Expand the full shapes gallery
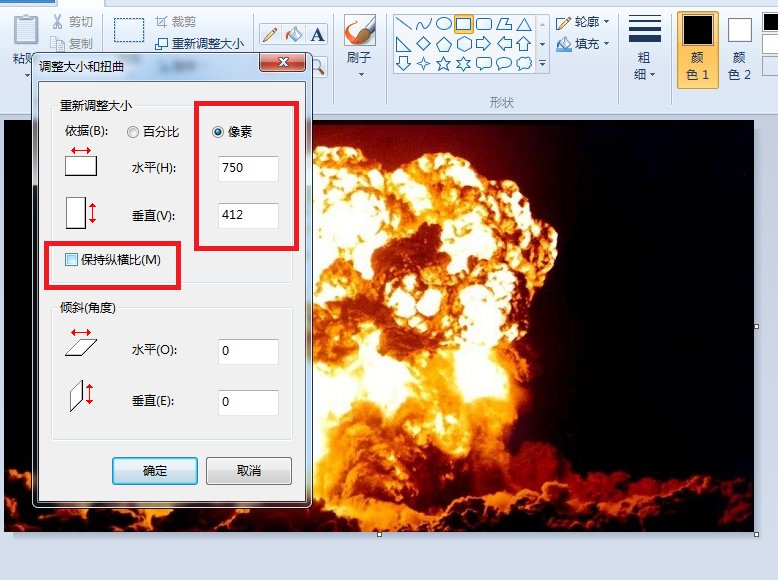 coord(542,64)
